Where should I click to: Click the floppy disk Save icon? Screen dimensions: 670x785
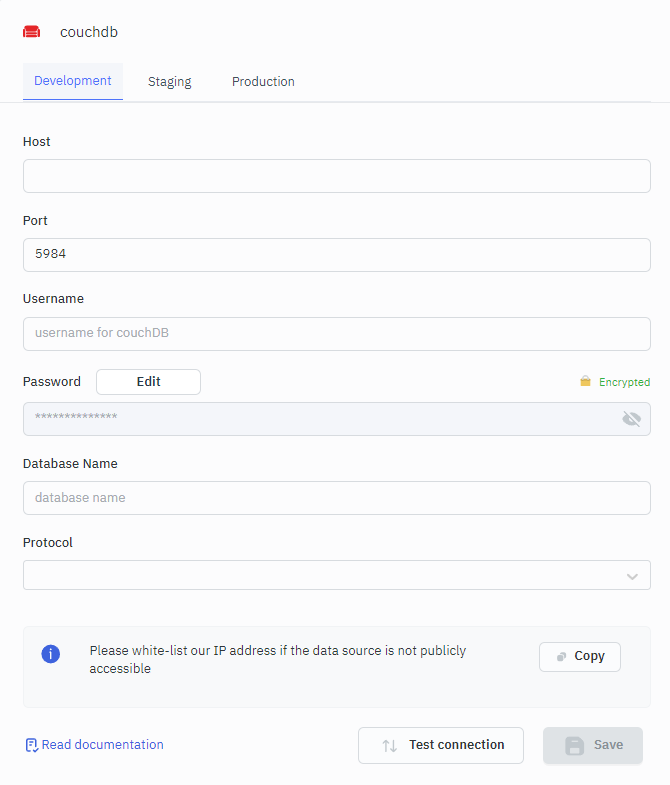point(574,745)
